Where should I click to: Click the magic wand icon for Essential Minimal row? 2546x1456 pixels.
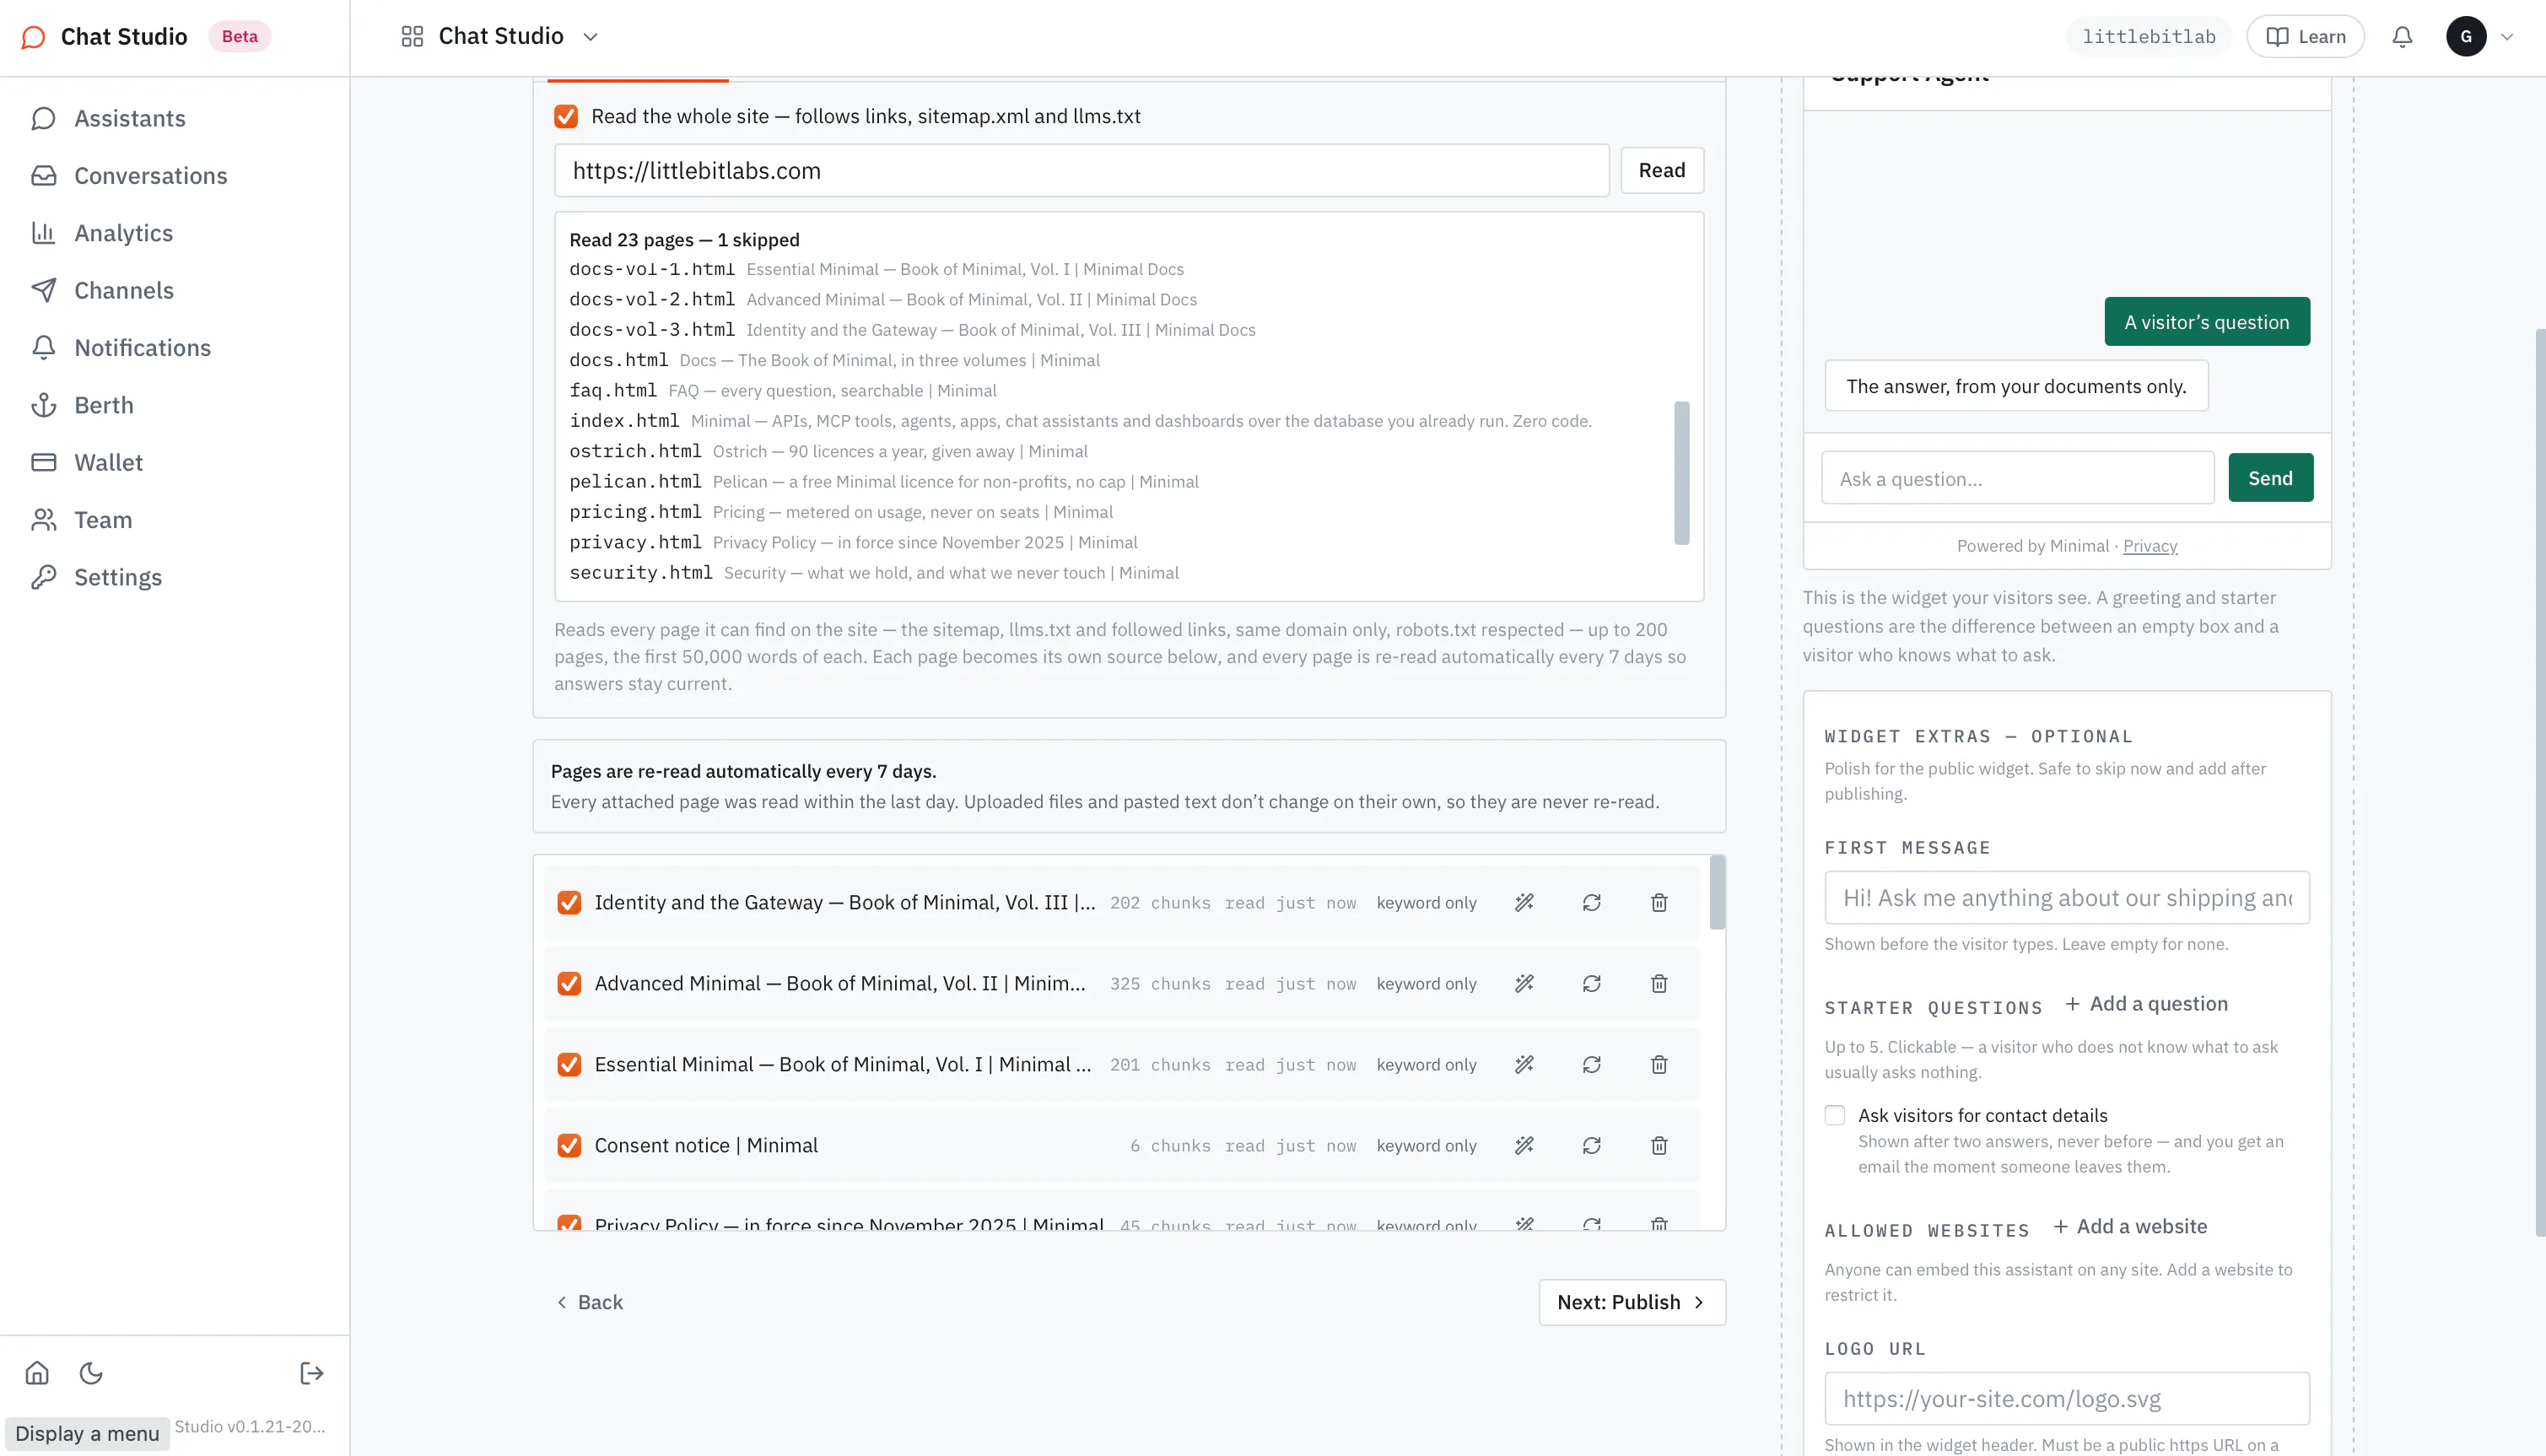(1524, 1064)
